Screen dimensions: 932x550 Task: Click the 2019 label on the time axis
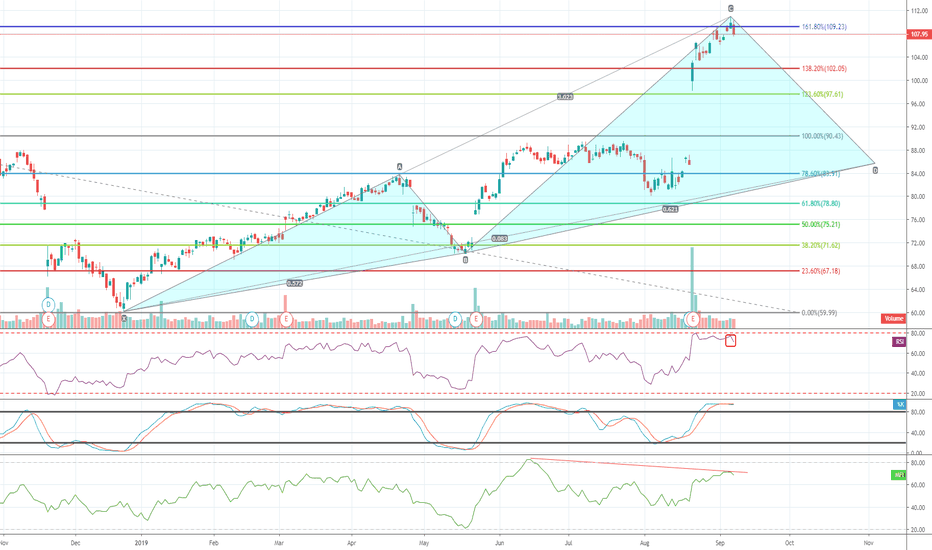pos(141,543)
